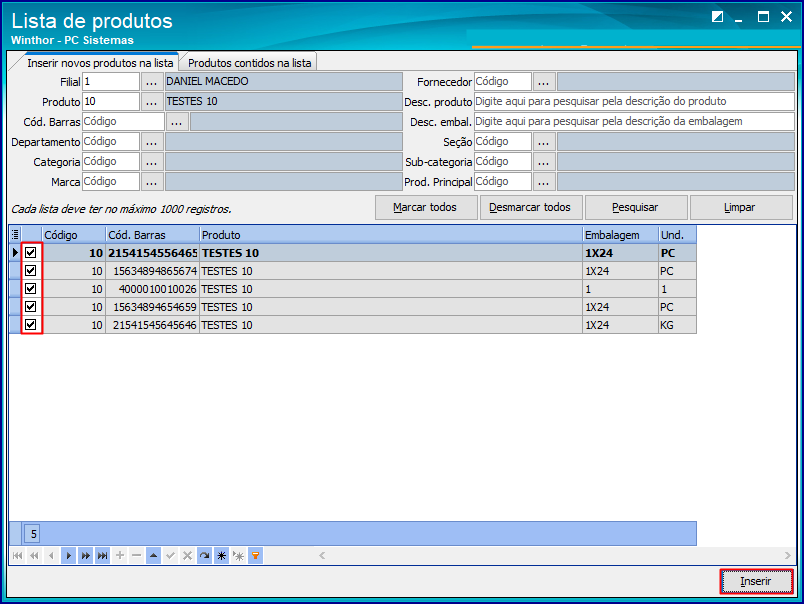Move to previous record arrow
The width and height of the screenshot is (804, 604).
click(x=51, y=555)
